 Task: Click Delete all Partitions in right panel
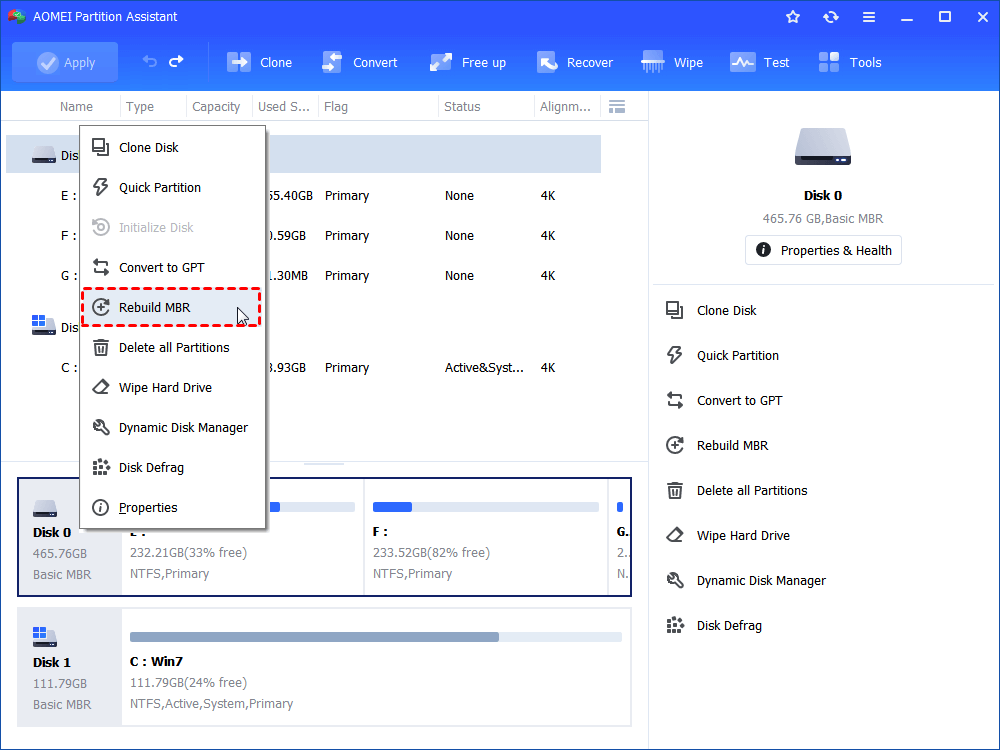pos(737,490)
